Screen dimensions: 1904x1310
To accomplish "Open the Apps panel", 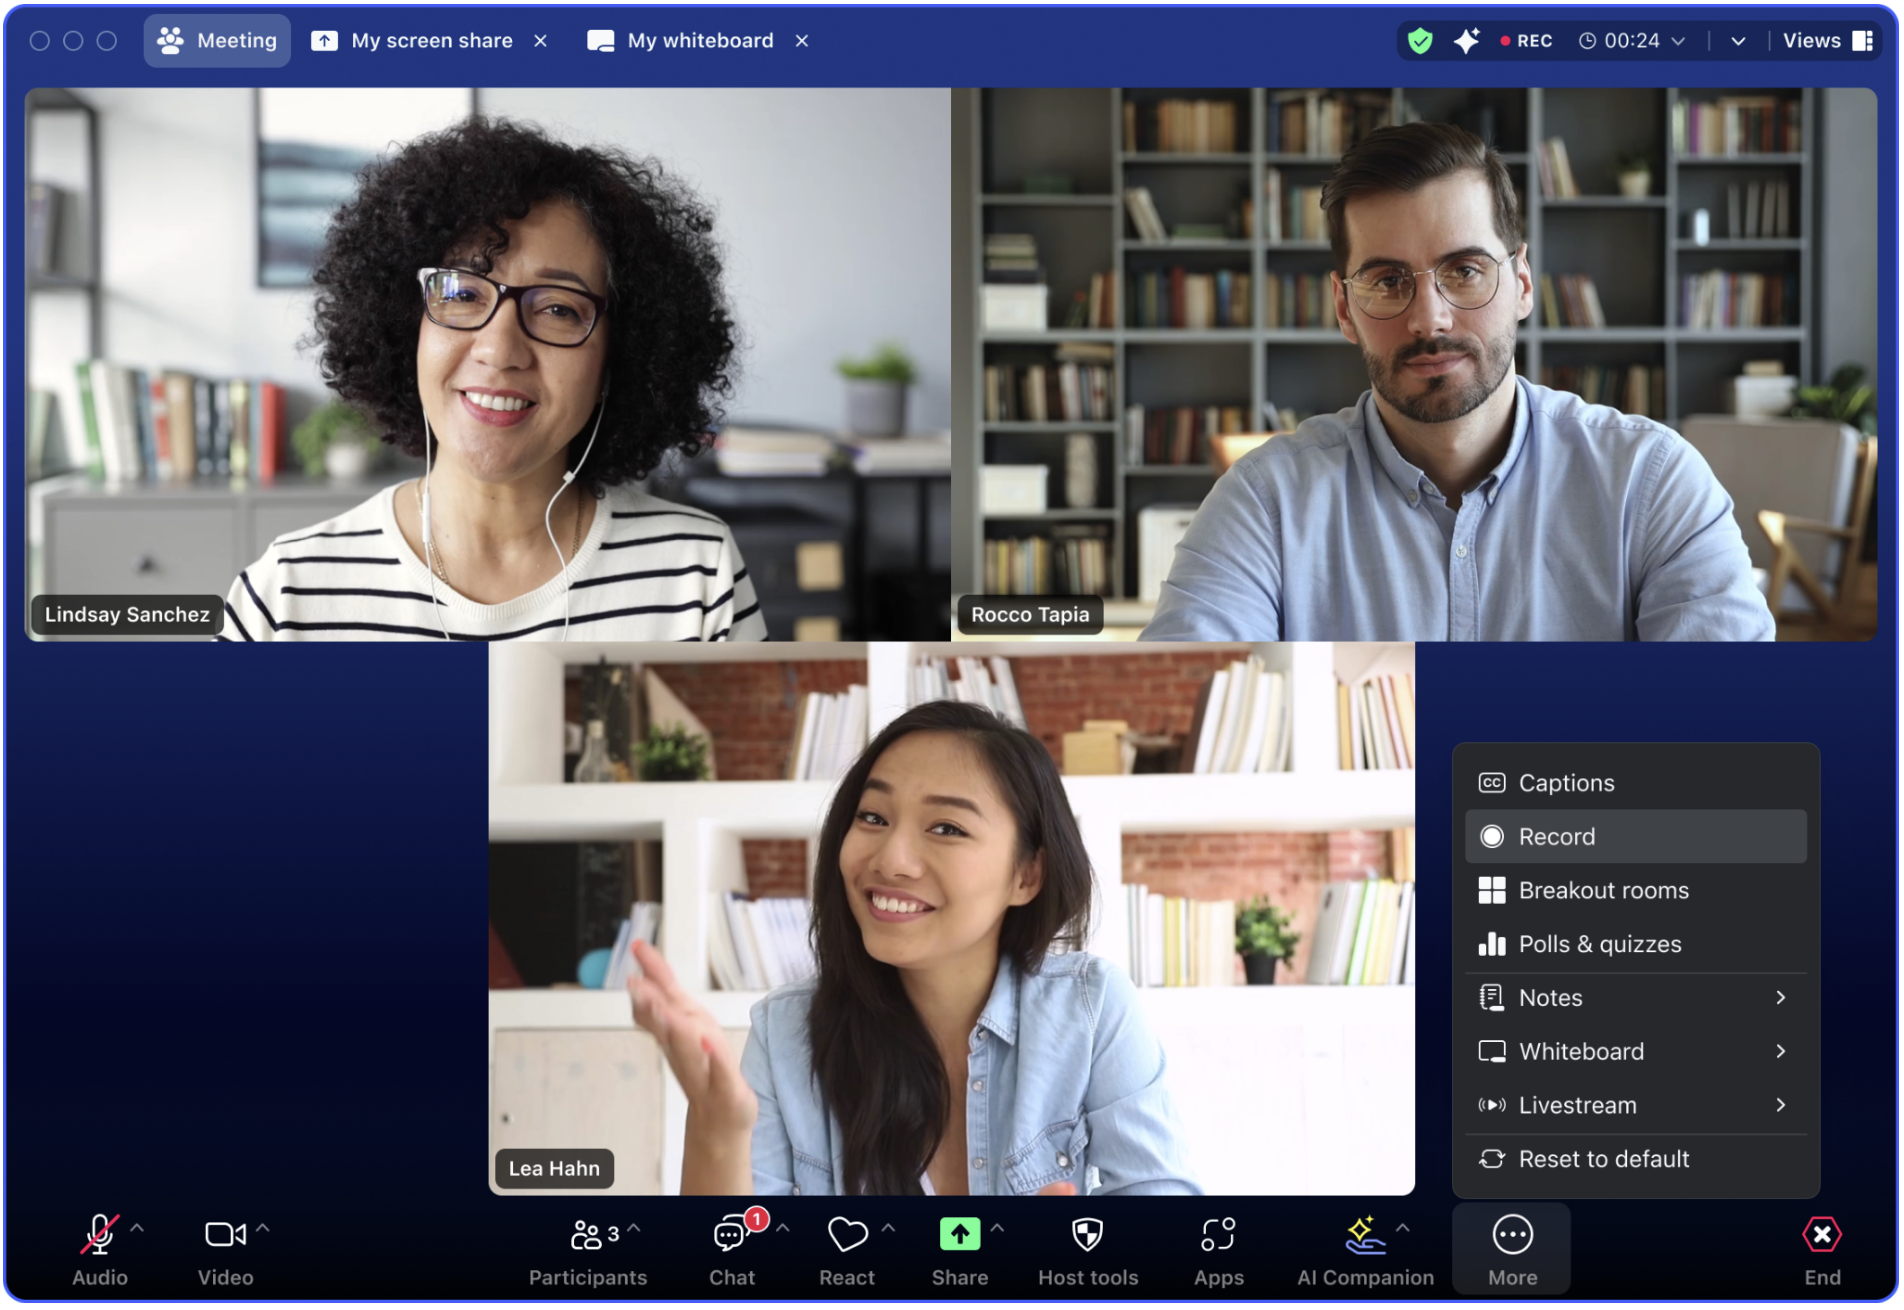I will point(1218,1248).
